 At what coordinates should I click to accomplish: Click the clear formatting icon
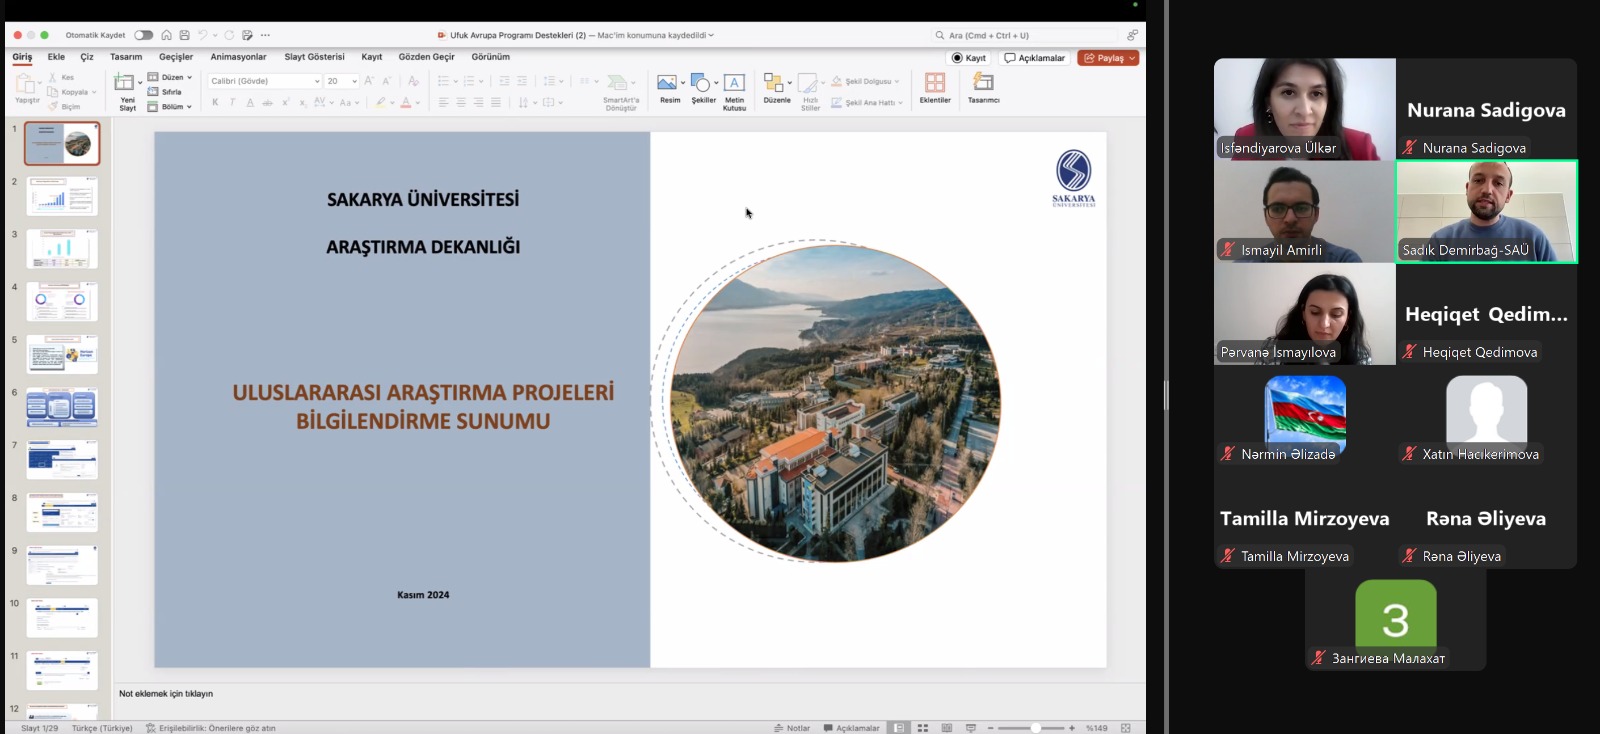pos(413,81)
